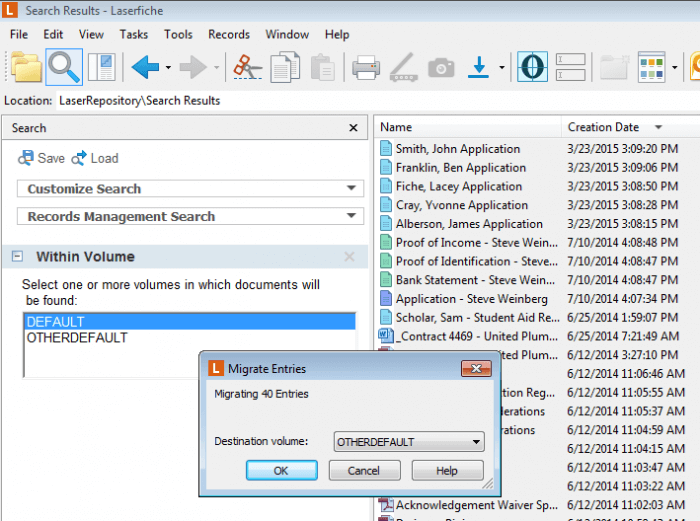Select Franklin, Ben Application entry

coord(461,167)
